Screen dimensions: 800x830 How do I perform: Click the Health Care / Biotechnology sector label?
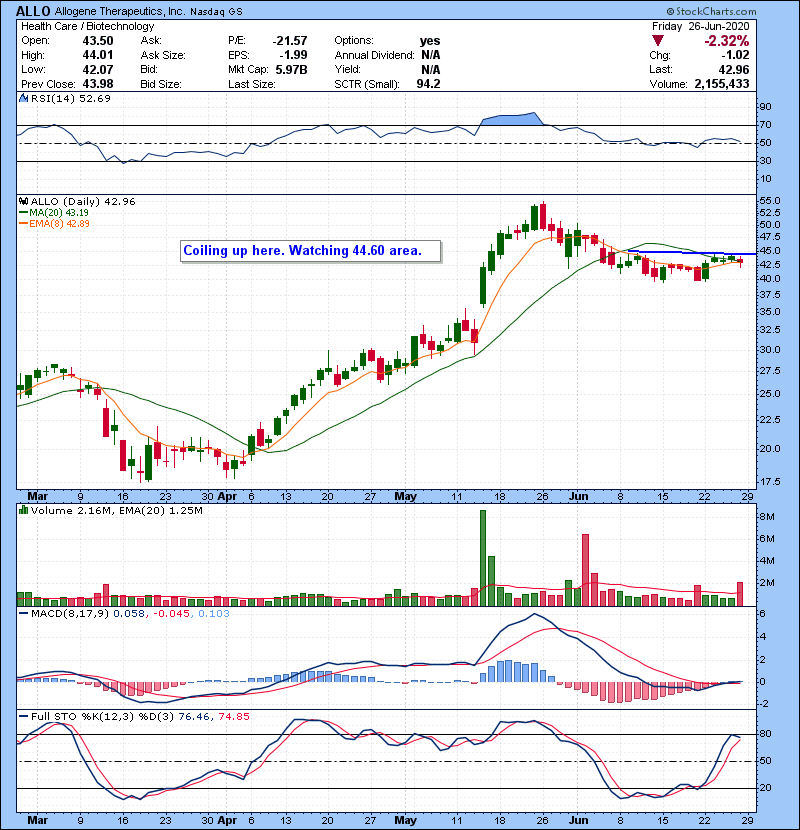(87, 26)
